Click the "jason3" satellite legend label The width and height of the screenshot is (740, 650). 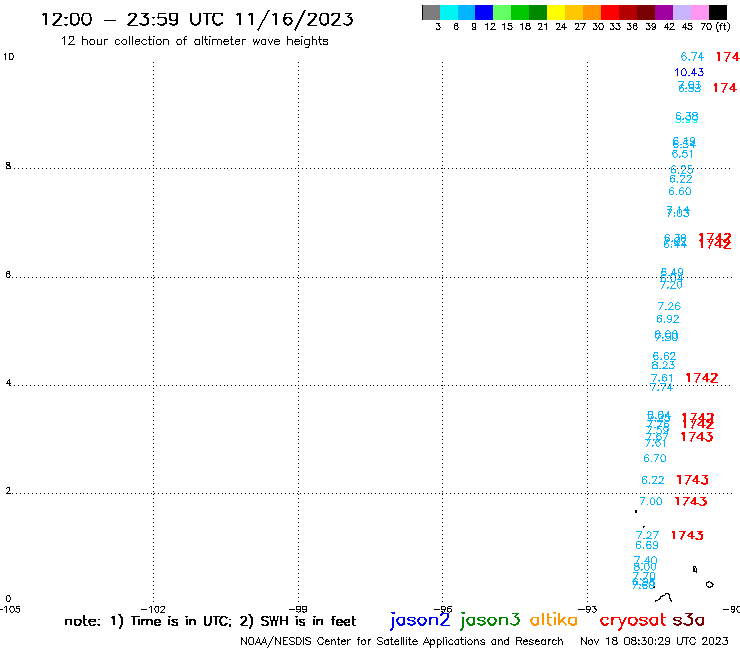click(x=490, y=620)
